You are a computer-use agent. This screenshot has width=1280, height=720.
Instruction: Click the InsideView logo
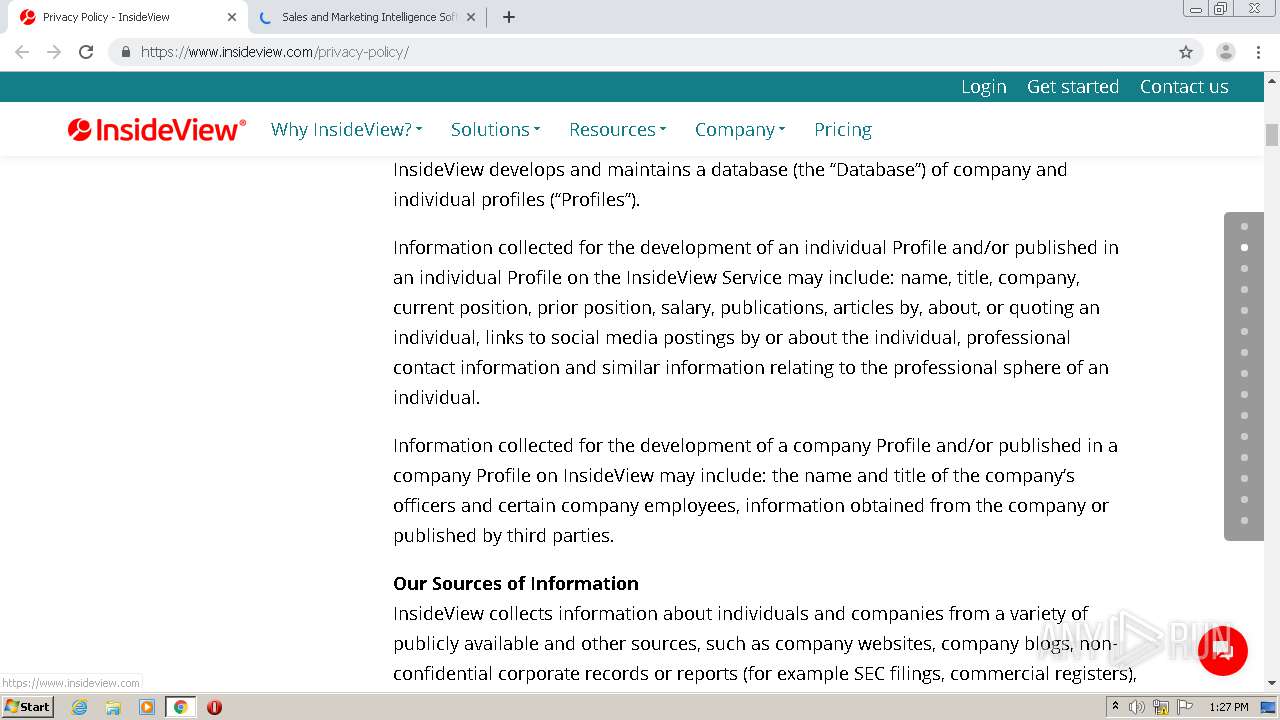[x=157, y=129]
